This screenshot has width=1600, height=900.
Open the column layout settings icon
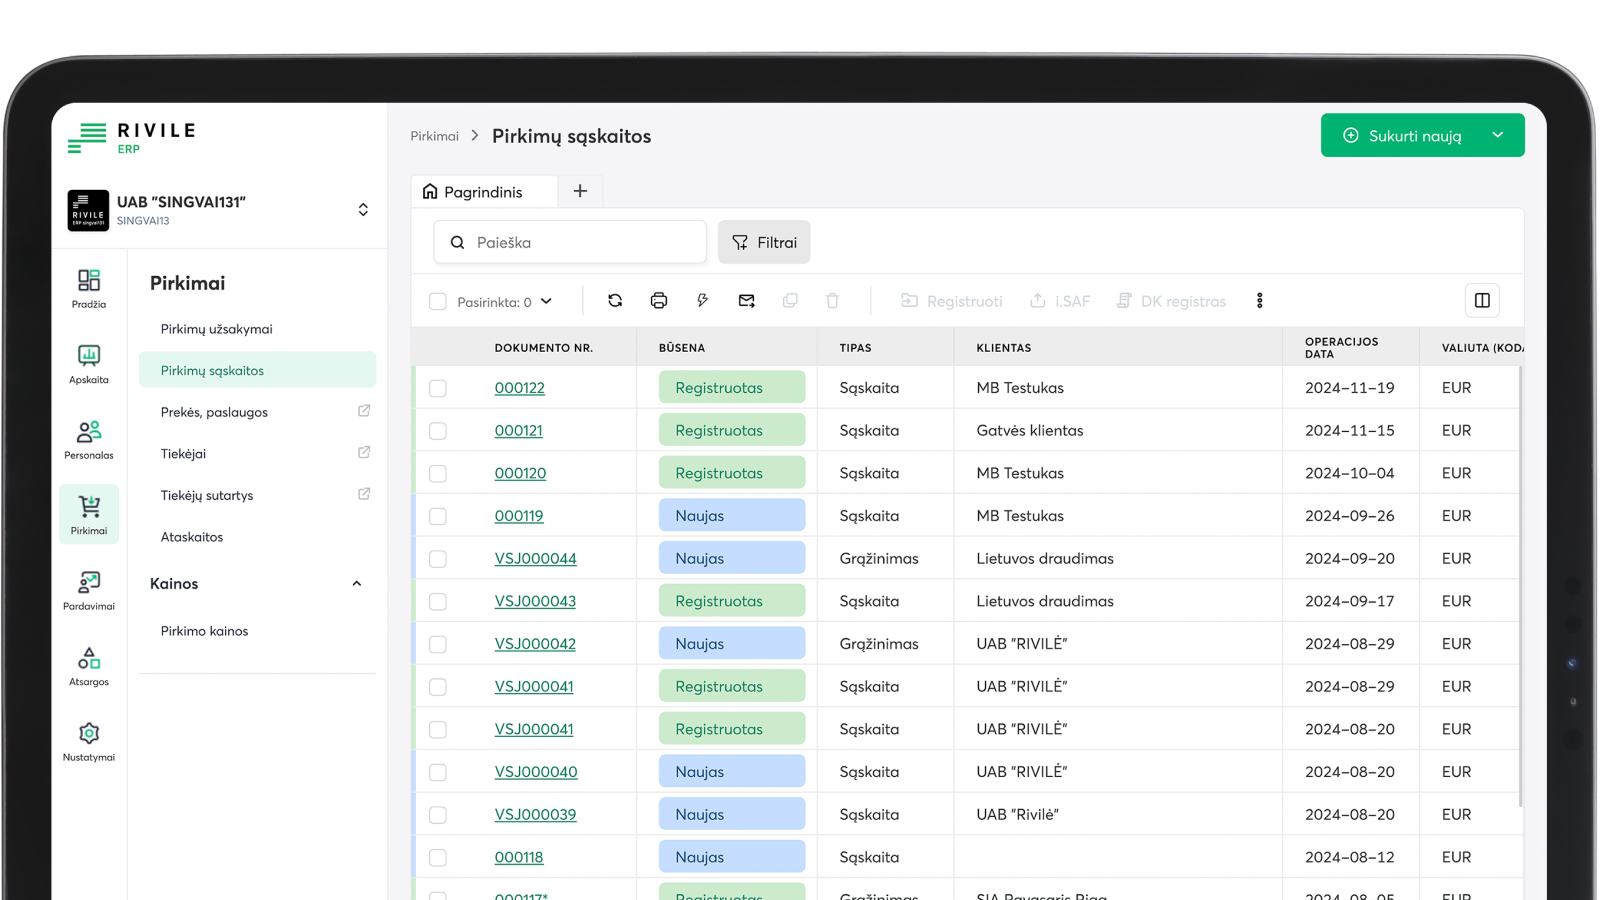click(1482, 301)
